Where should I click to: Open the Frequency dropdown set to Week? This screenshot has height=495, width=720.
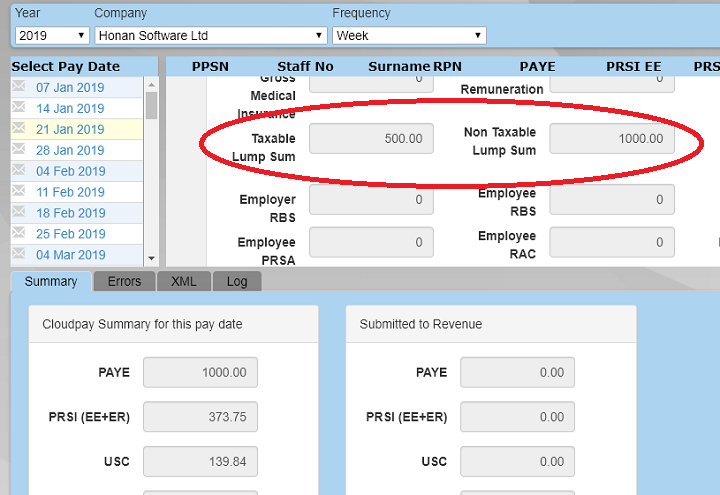pos(409,35)
